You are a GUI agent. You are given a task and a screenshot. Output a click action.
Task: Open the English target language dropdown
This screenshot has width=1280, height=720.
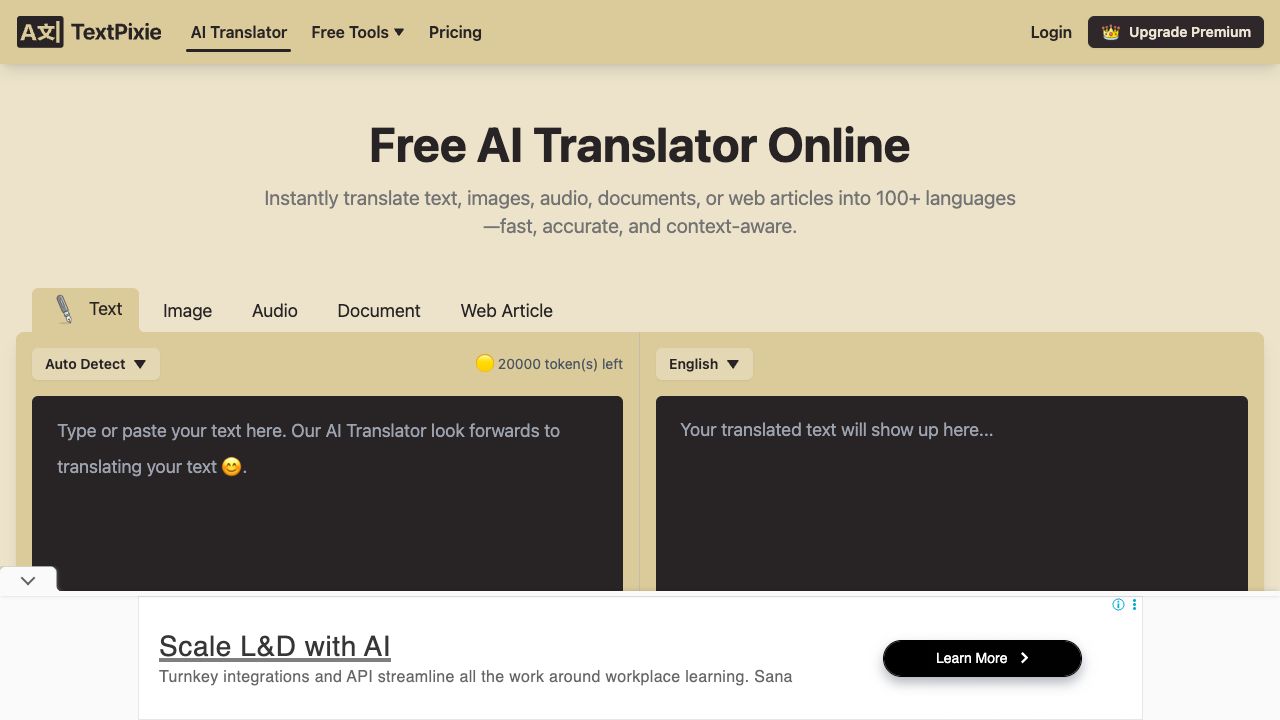703,364
